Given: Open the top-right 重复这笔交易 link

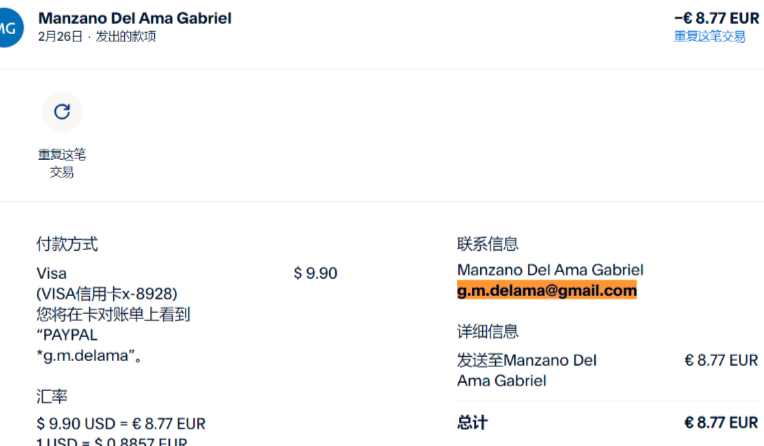Looking at the screenshot, I should pyautogui.click(x=709, y=36).
